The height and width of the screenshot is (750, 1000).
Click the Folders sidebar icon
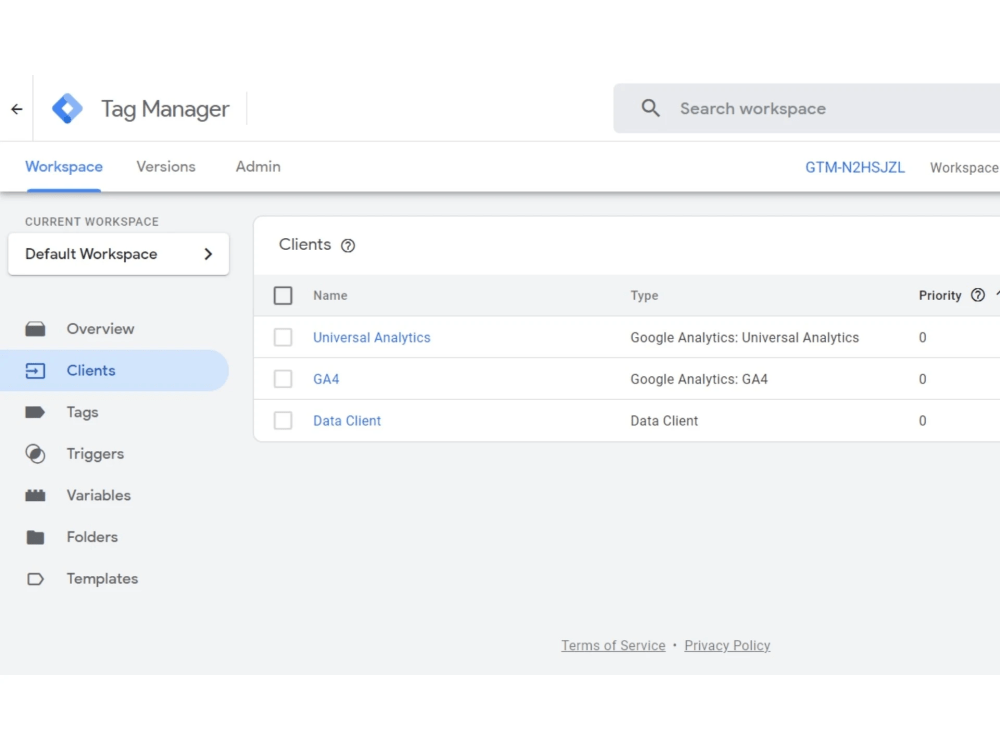[x=35, y=537]
